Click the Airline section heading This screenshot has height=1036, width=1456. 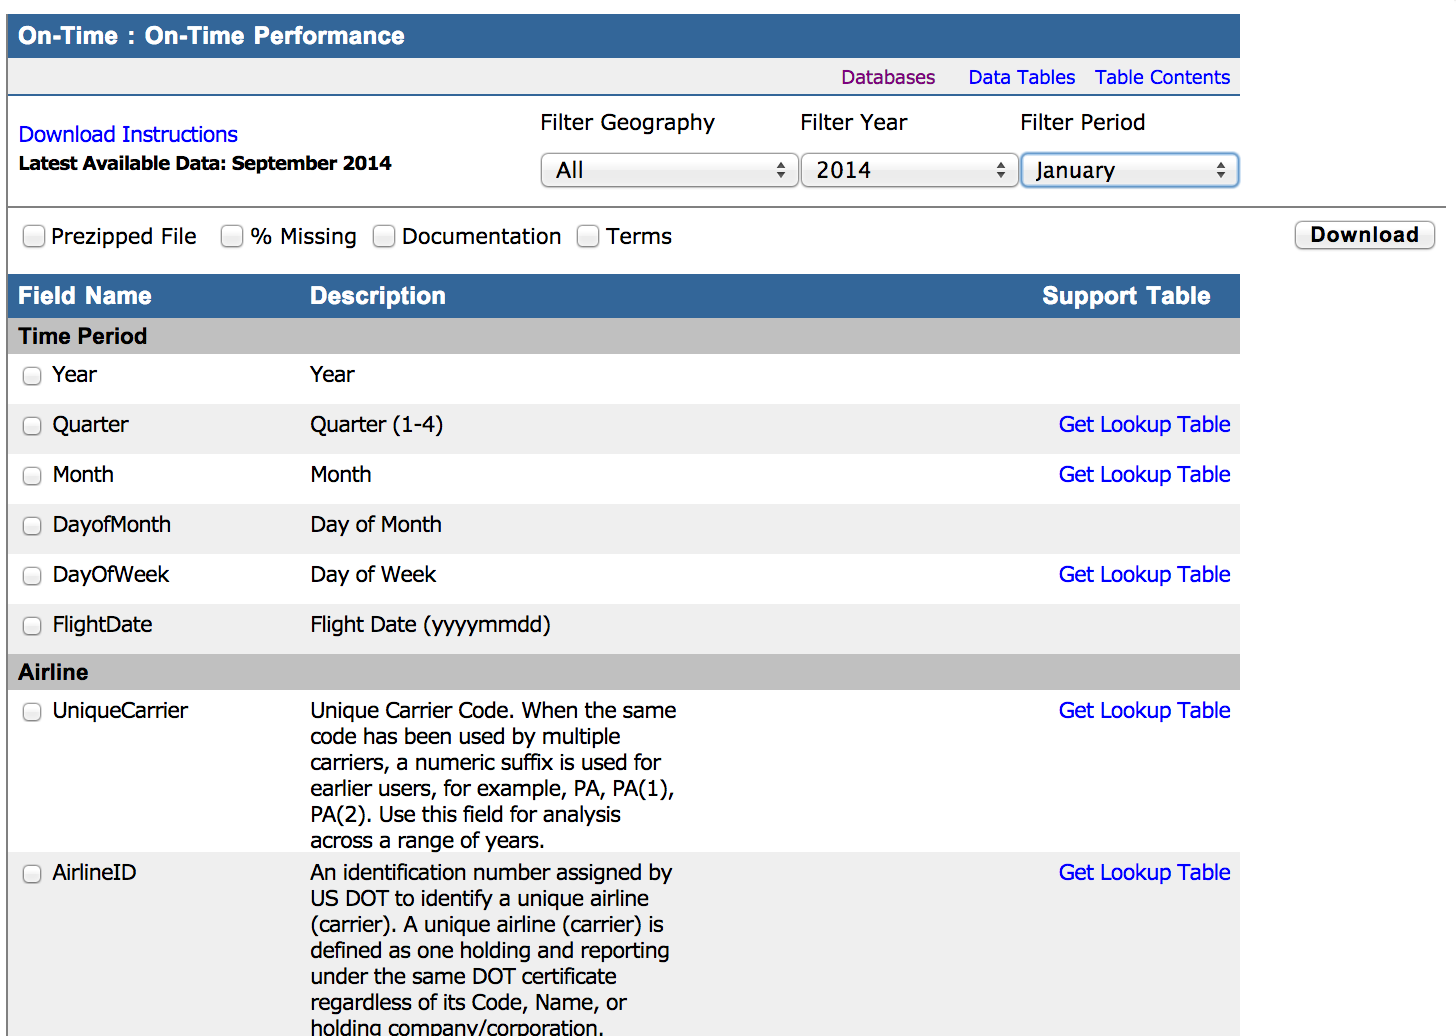point(53,672)
